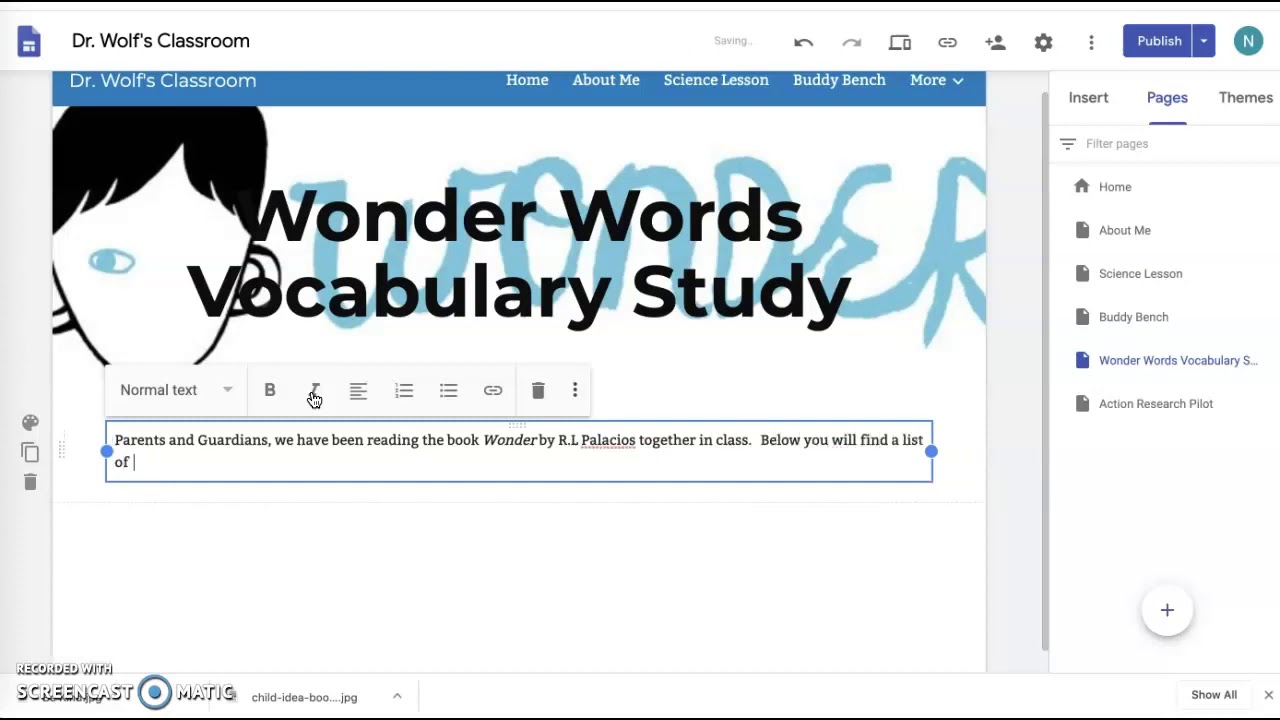This screenshot has width=1280, height=720.
Task: Click the site document title field
Action: [x=161, y=41]
